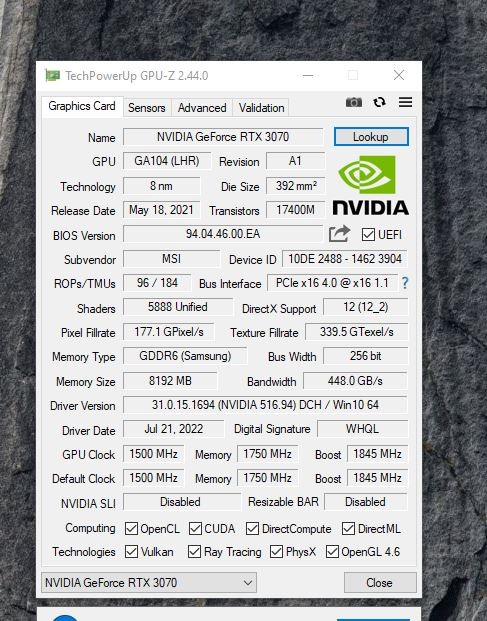This screenshot has width=487, height=621.
Task: Click the Die Size value 392 mm²
Action: (296, 186)
